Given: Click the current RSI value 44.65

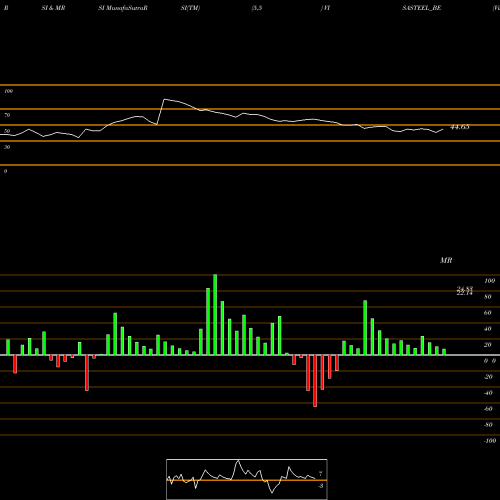Looking at the screenshot, I should pyautogui.click(x=460, y=127).
